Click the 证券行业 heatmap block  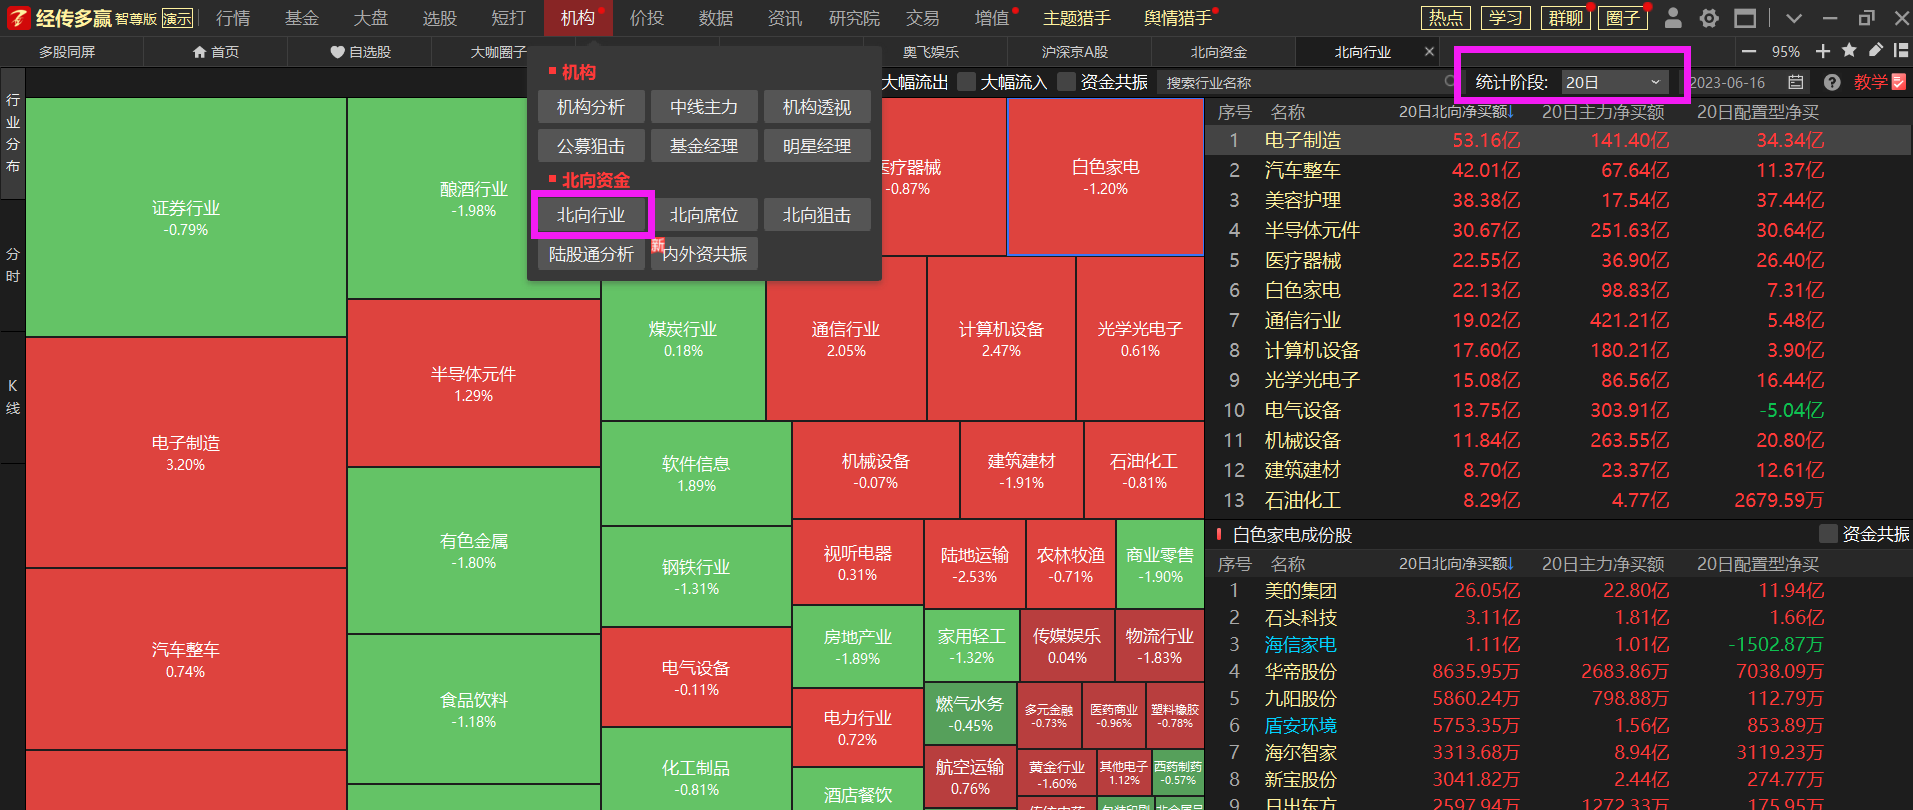186,217
